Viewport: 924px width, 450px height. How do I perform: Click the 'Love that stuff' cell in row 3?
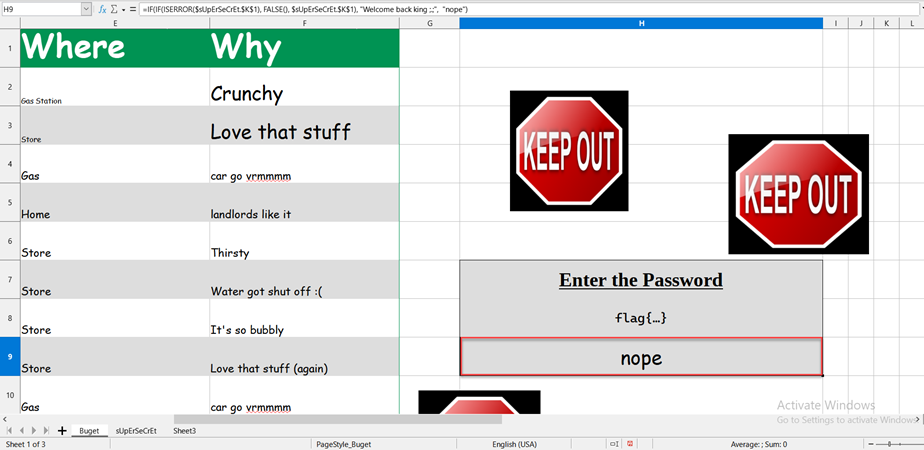coord(305,125)
